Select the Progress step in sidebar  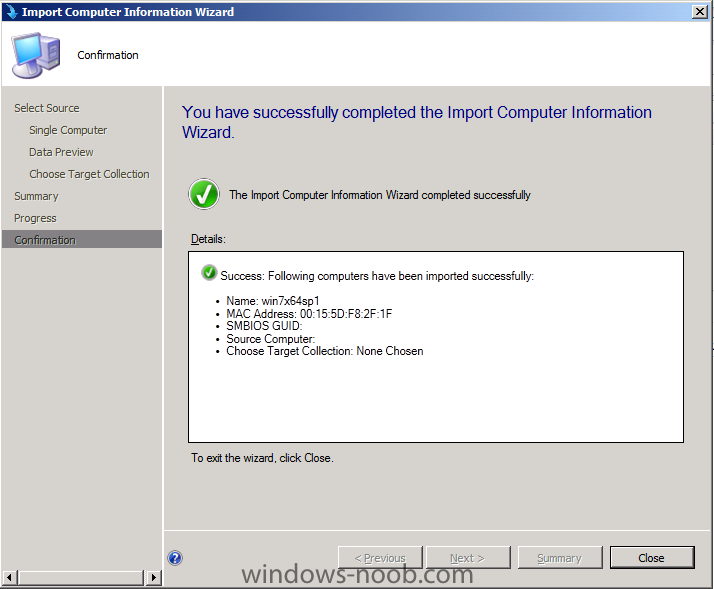tap(35, 218)
